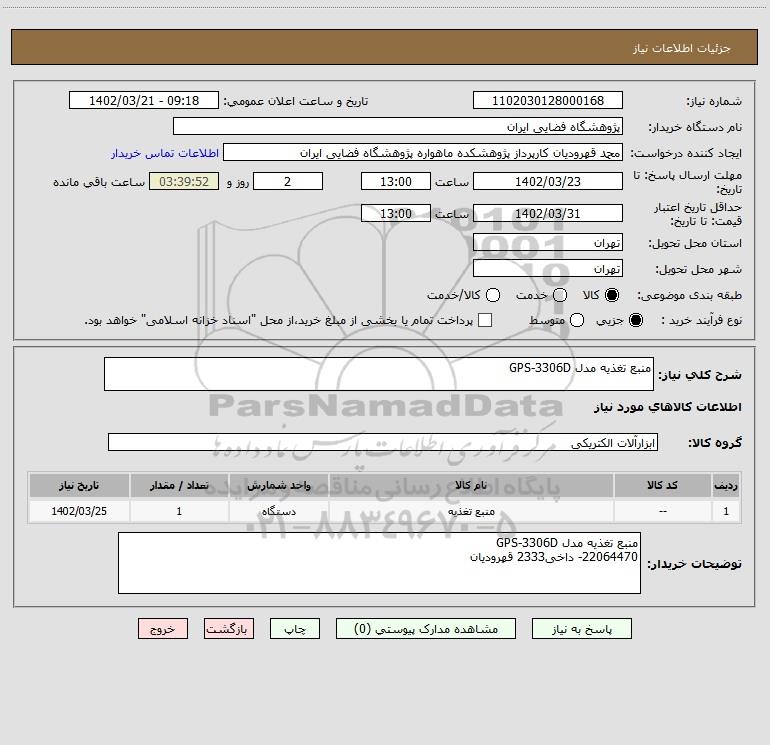Click the منبع تغذیه table cell
Screen dimensions: 770x745
tap(471, 511)
